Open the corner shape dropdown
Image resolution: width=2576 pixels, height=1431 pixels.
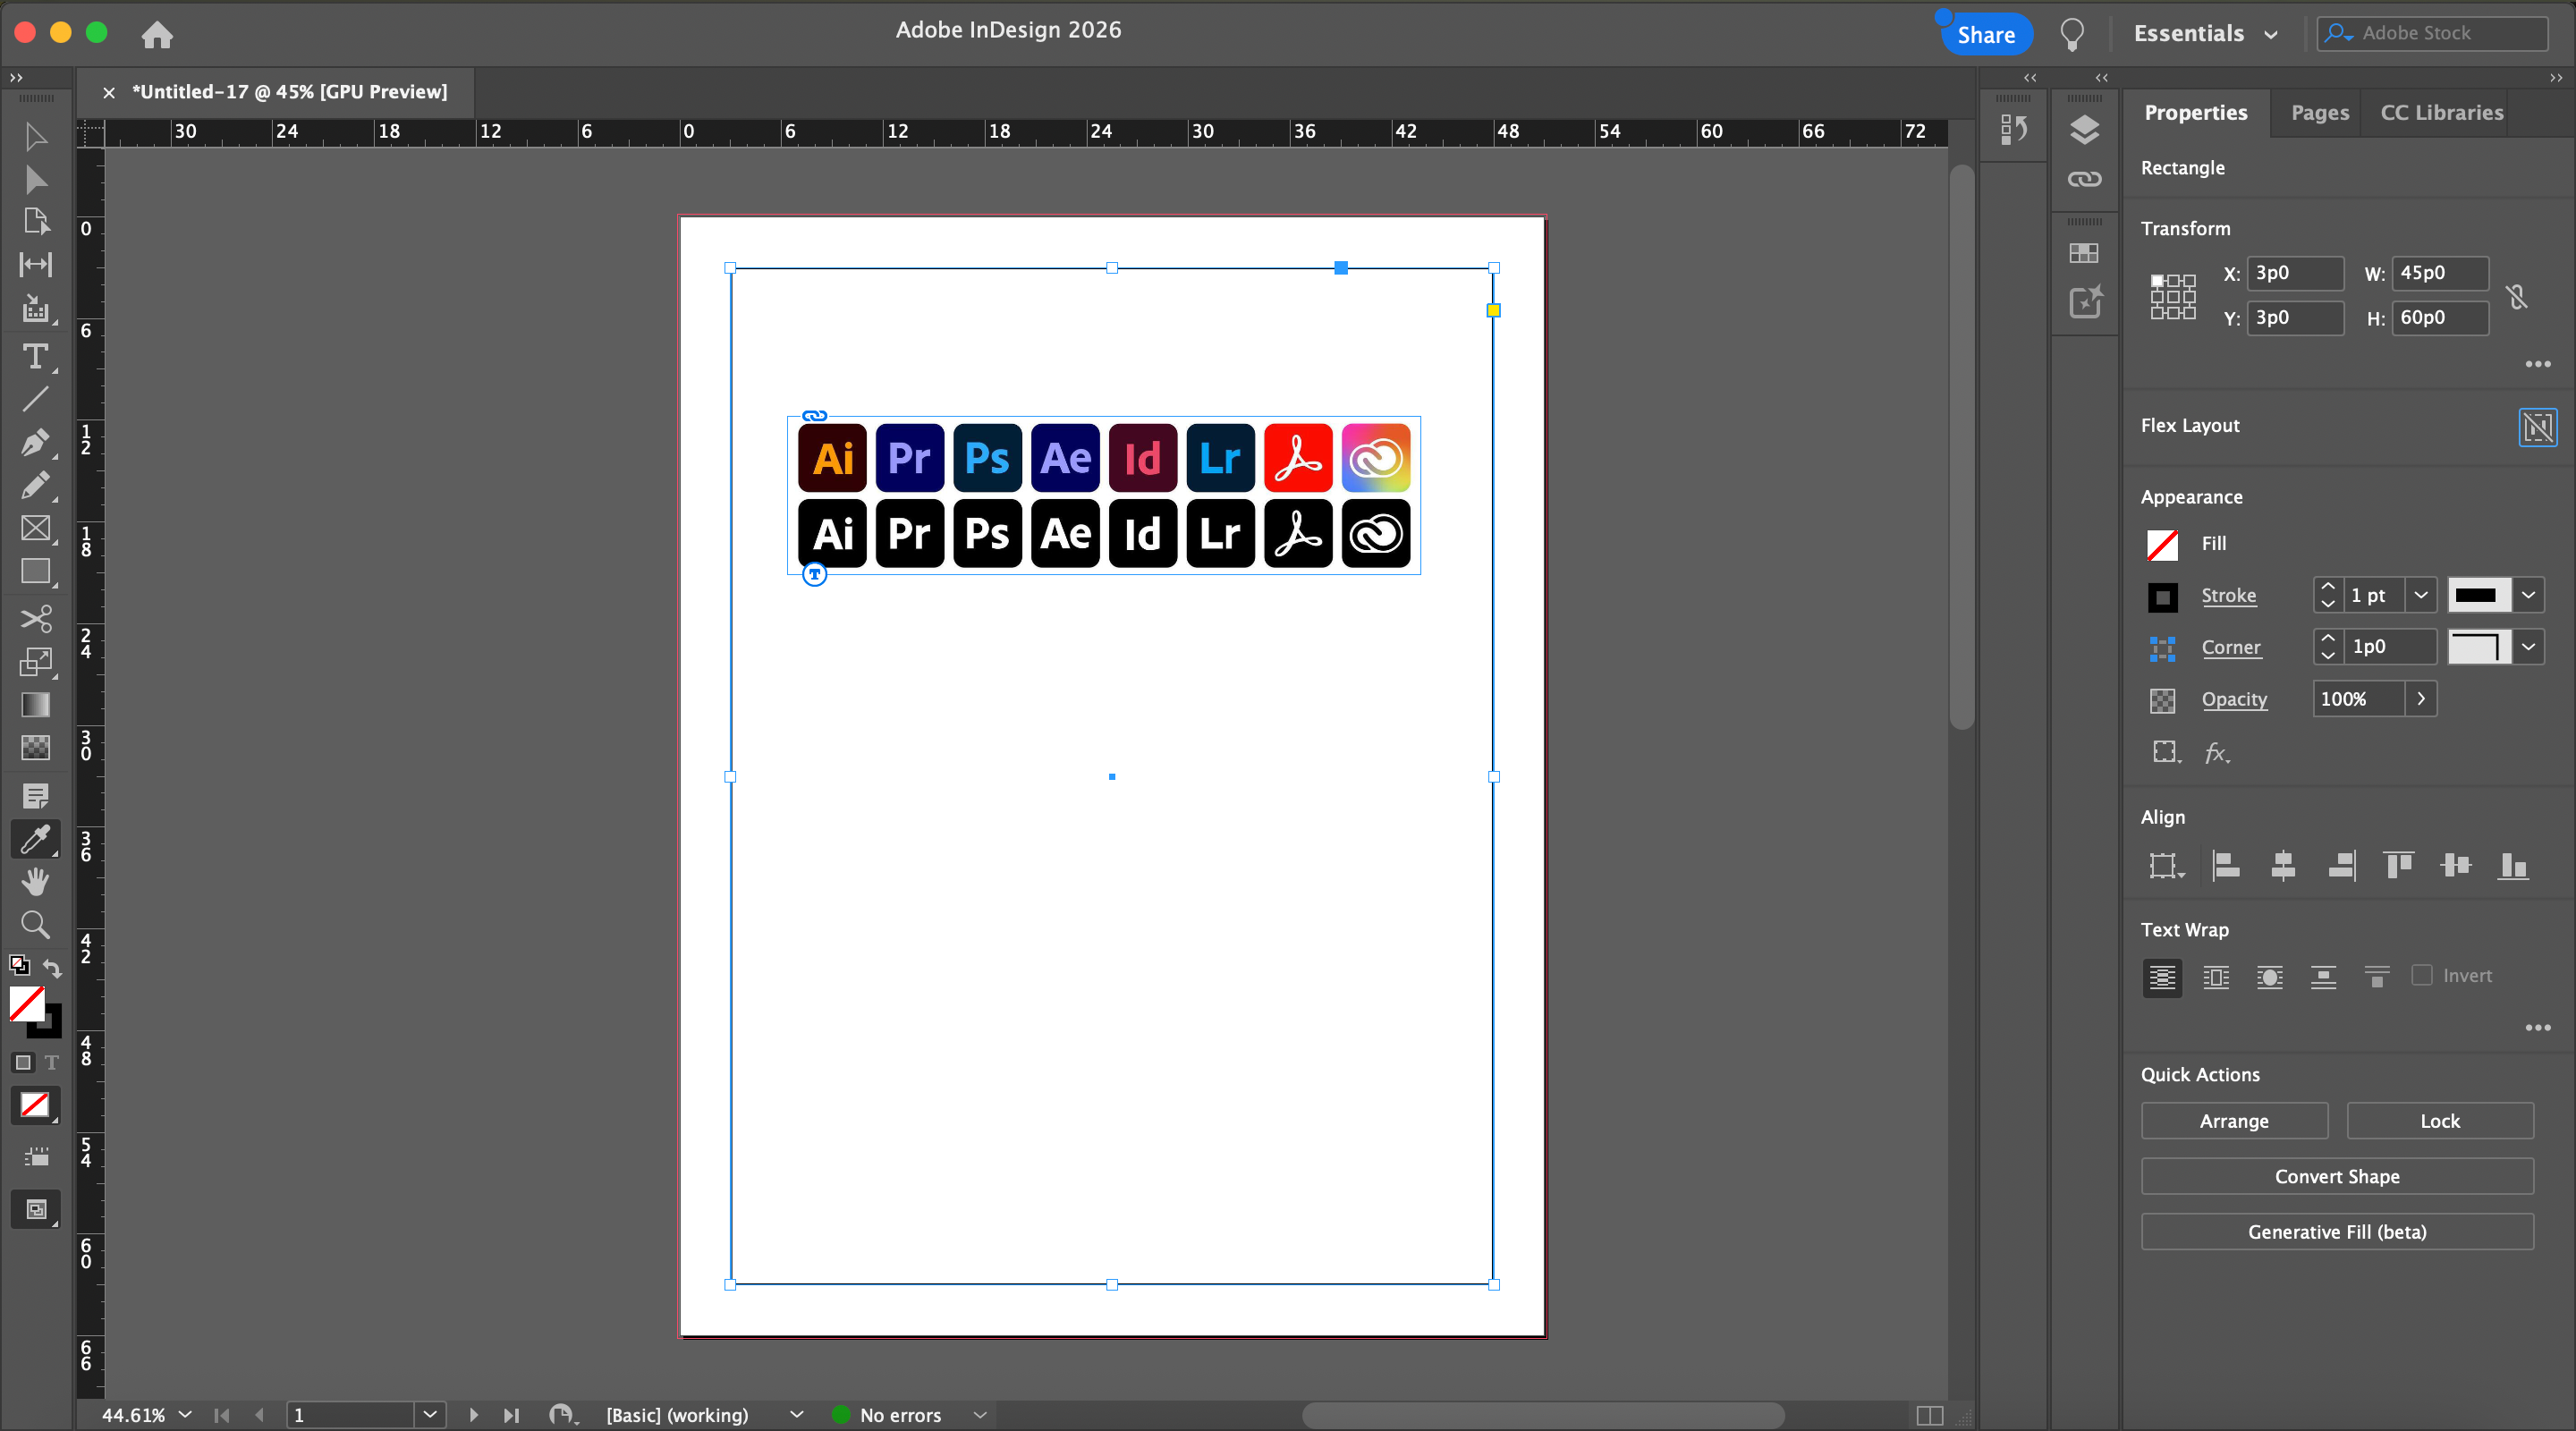2528,647
